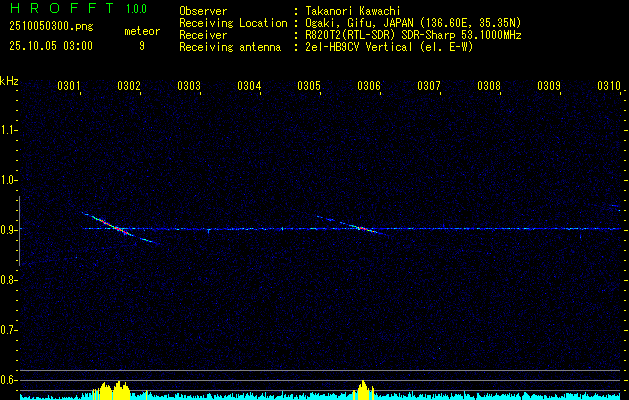This screenshot has width=629, height=400.
Task: Click the meteor label
Action: pos(142,31)
